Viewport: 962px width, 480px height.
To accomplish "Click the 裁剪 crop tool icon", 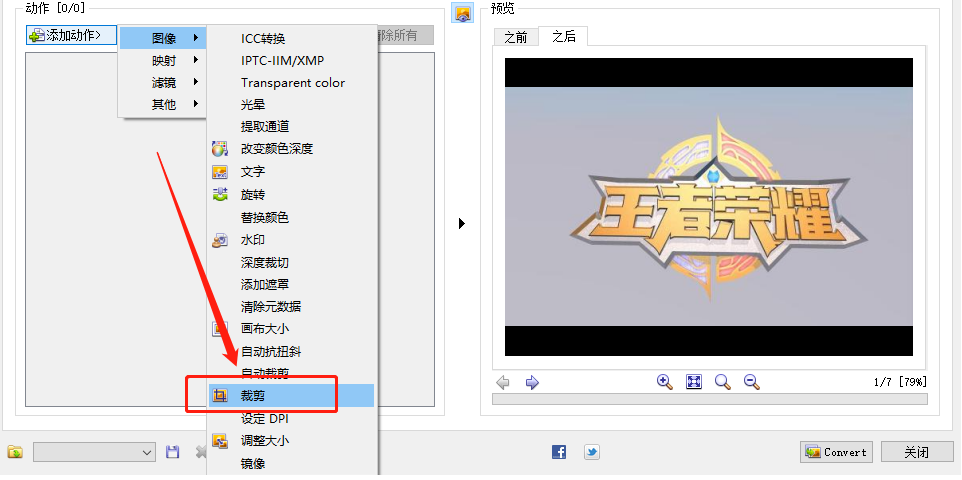I will click(x=220, y=395).
